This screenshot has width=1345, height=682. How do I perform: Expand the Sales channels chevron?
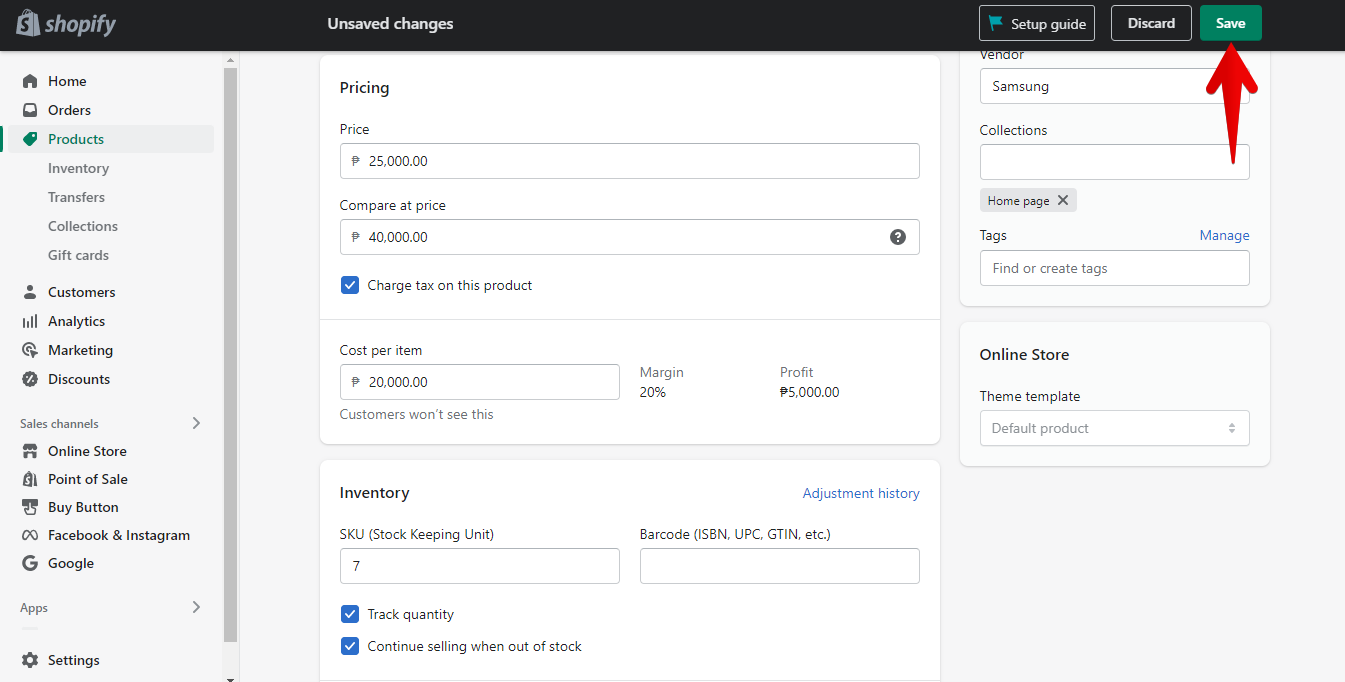pyautogui.click(x=196, y=423)
